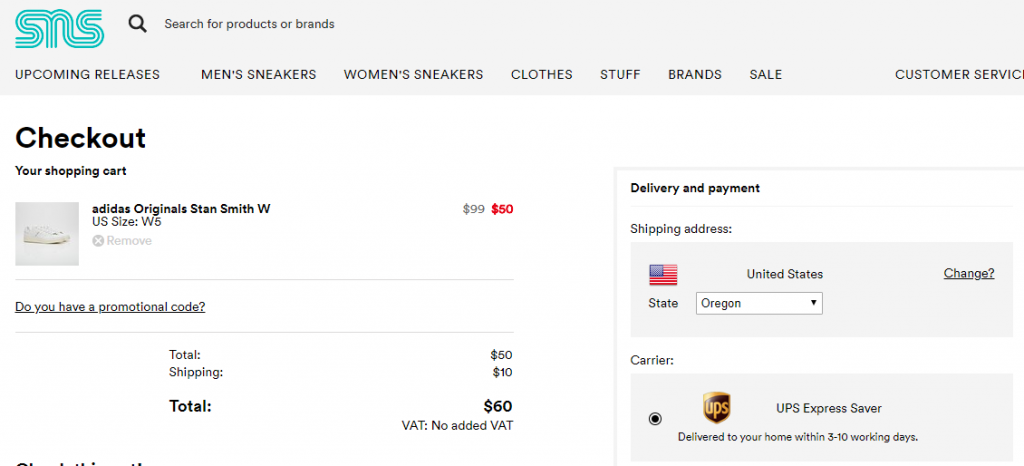Screen dimensions: 1024x466
Task: Open the Stuff menu item
Action: click(x=620, y=74)
